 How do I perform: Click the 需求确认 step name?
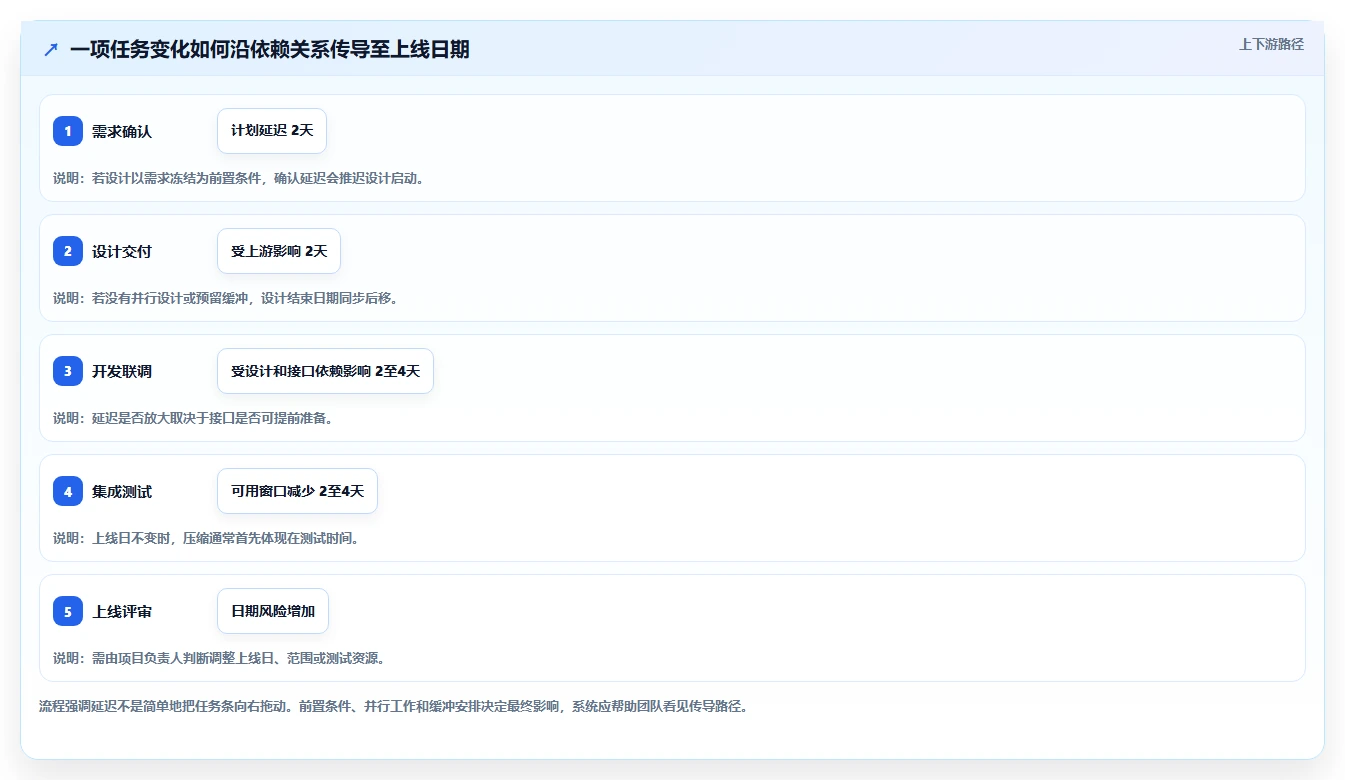[122, 131]
